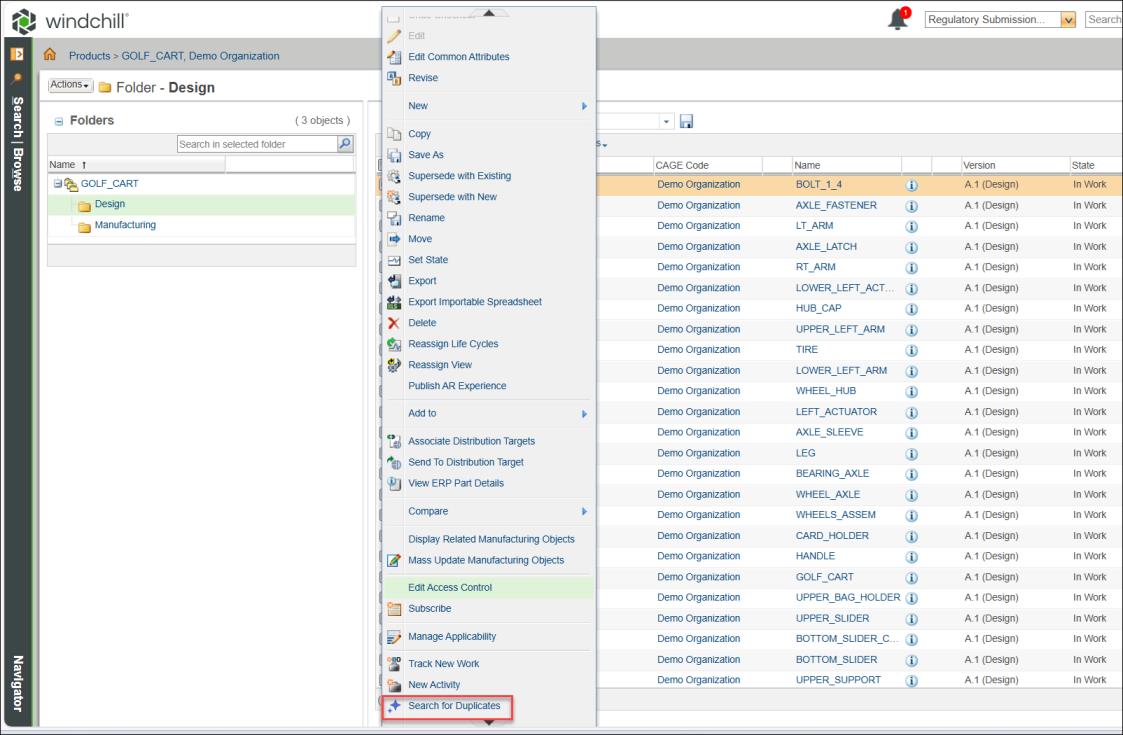
Task: Open the BEARING_AXLE part link
Action: pyautogui.click(x=832, y=474)
